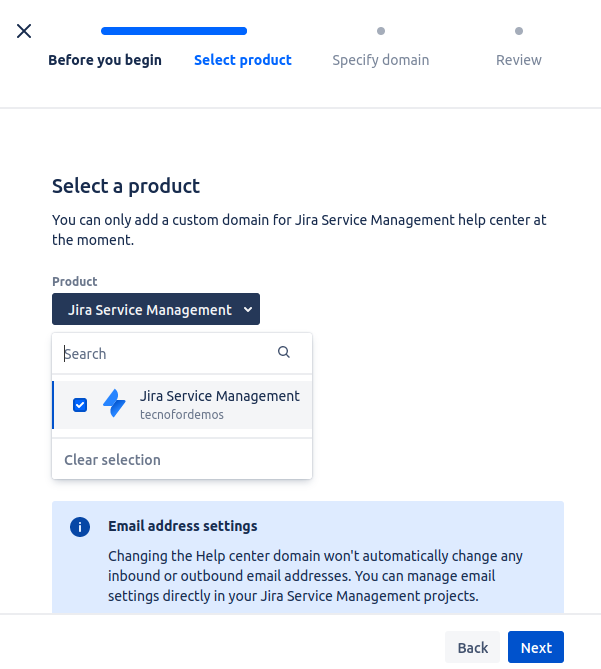This screenshot has width=601, height=669.
Task: Collapse the Jira Service Management product dropdown
Action: click(x=156, y=309)
